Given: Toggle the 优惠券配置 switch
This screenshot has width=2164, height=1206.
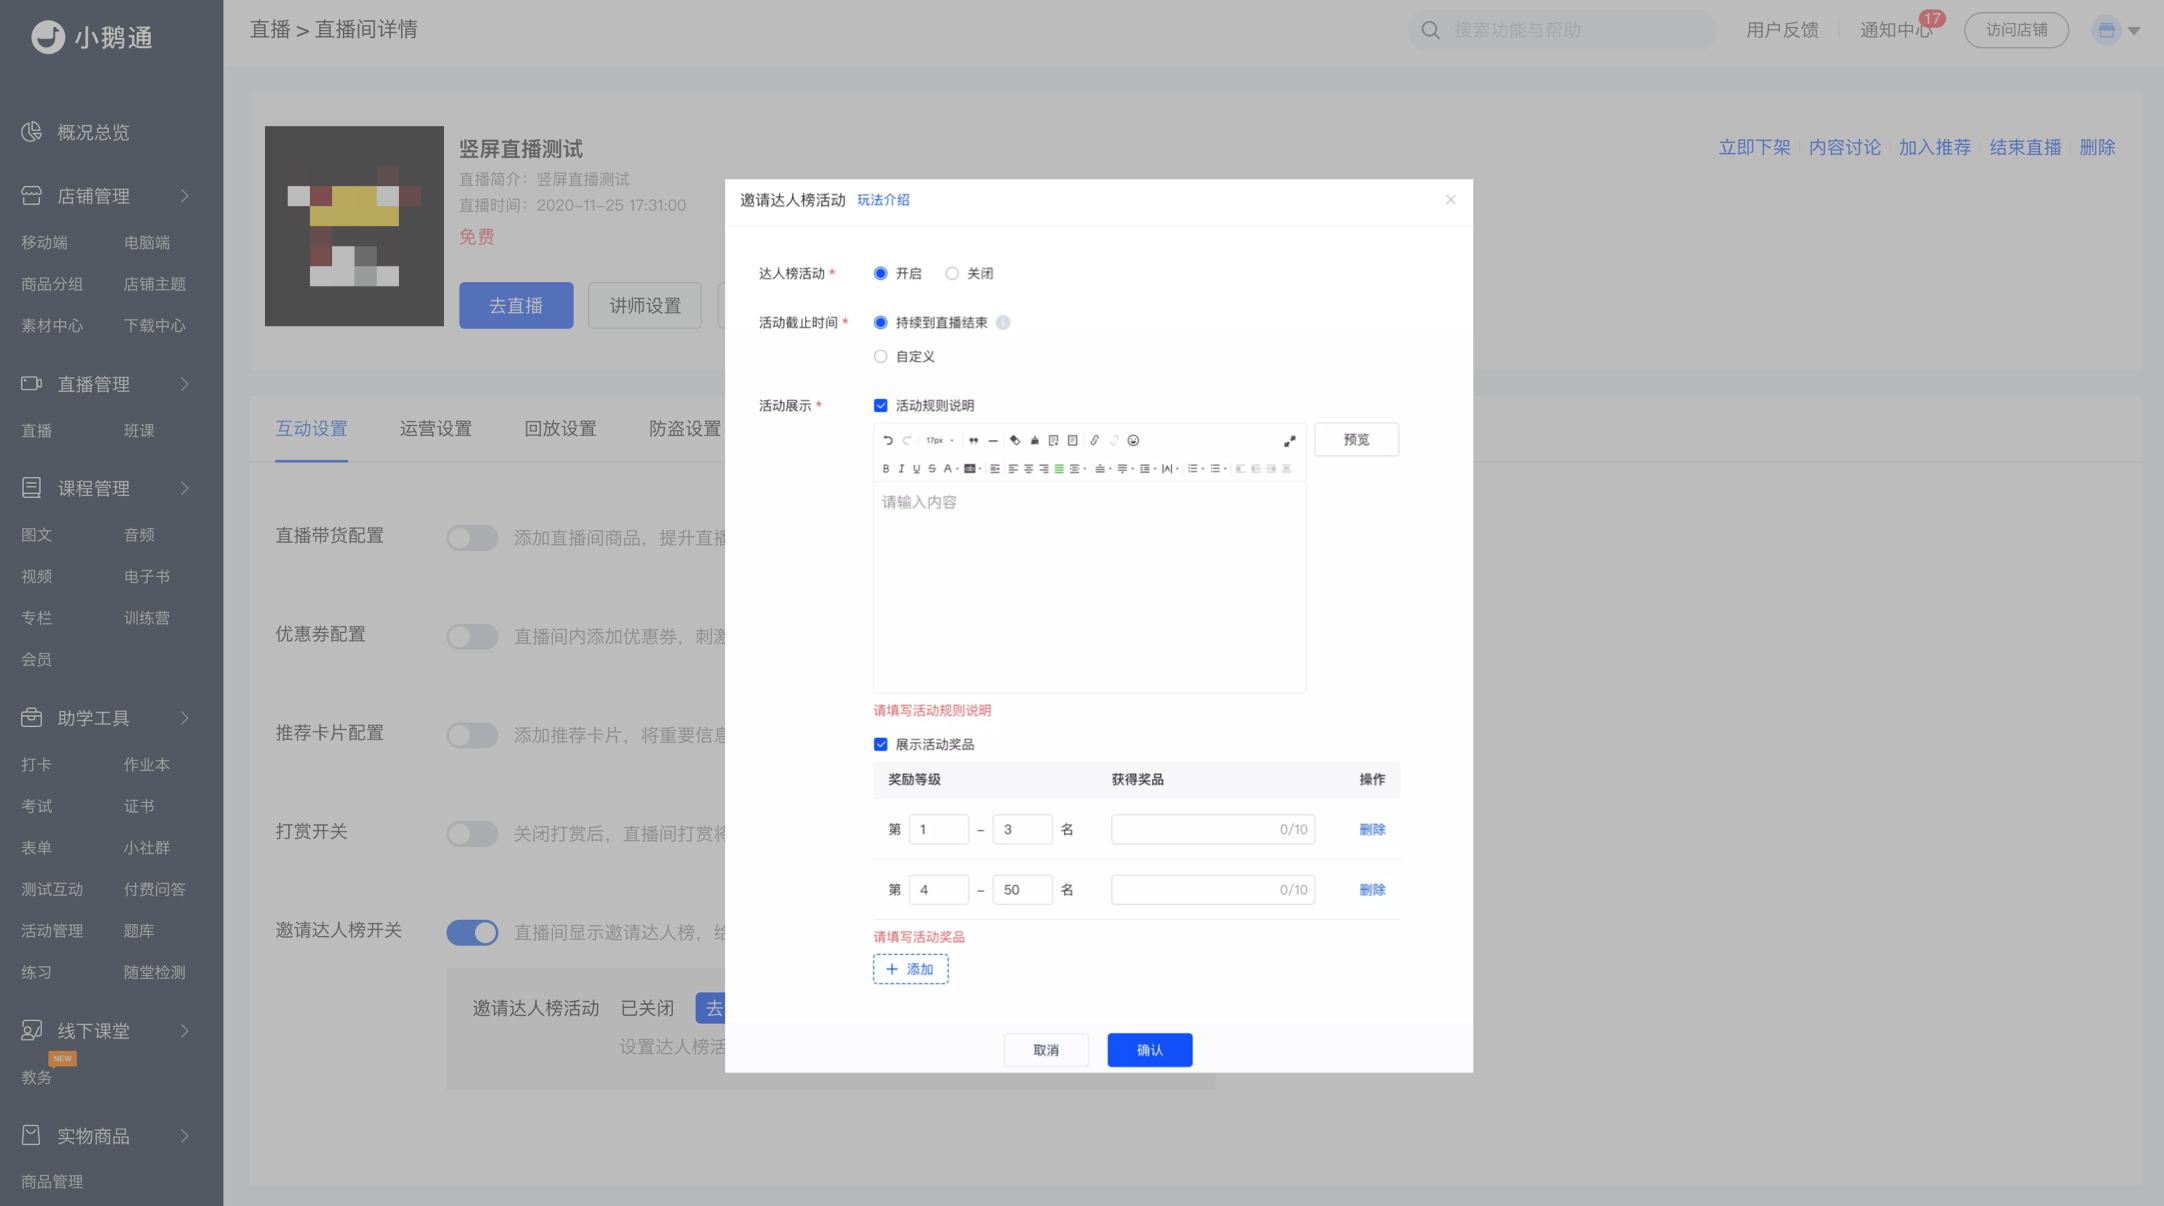Looking at the screenshot, I should click(x=472, y=636).
